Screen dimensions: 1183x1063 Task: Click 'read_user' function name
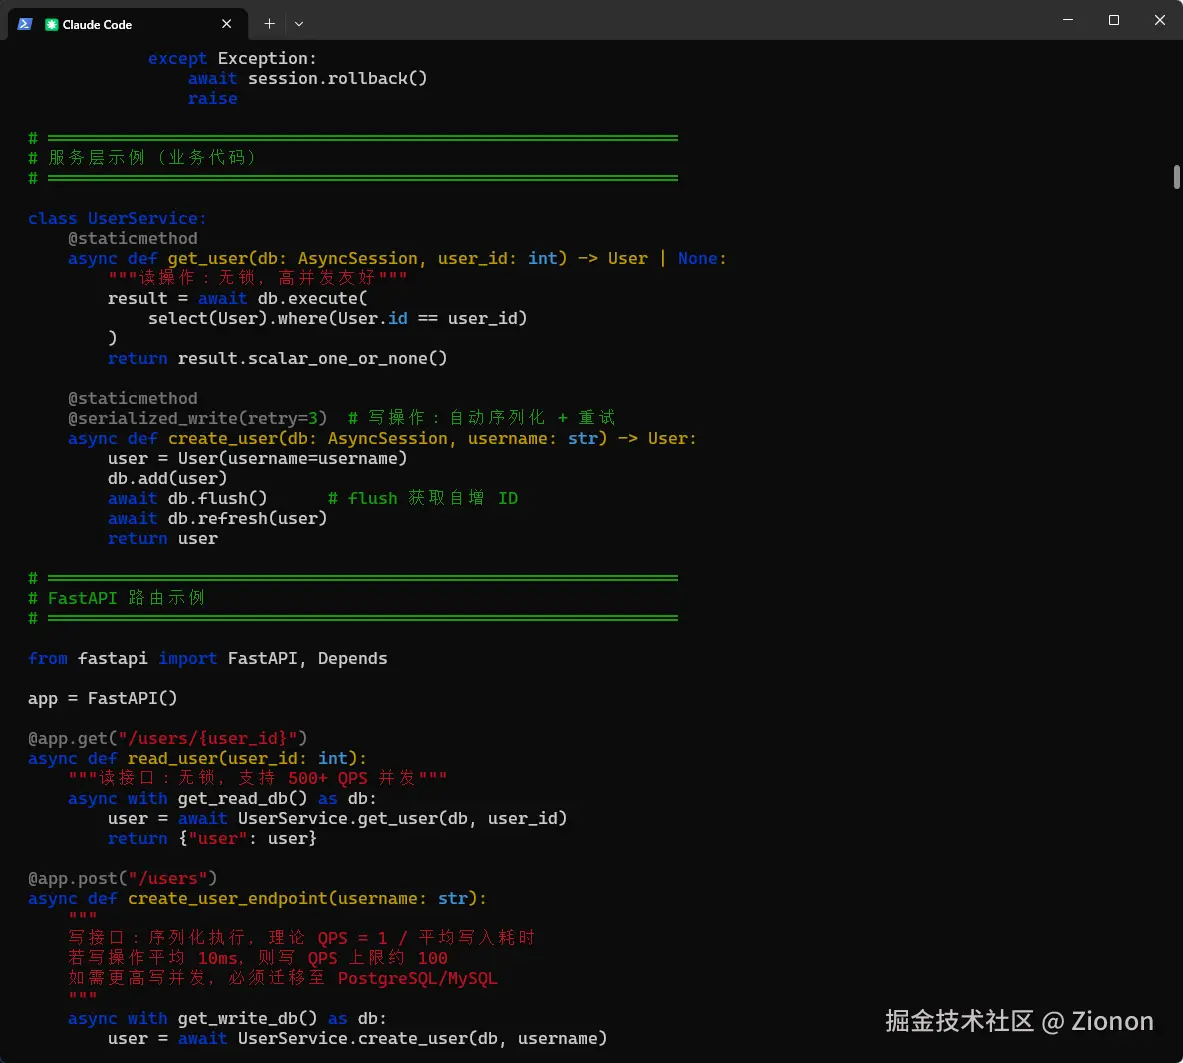pyautogui.click(x=172, y=758)
